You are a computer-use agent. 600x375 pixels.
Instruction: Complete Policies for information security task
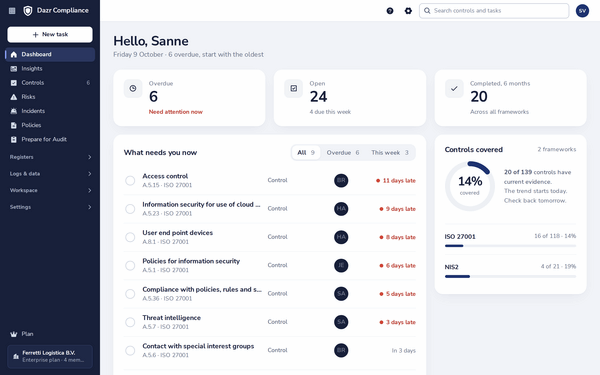pos(130,265)
